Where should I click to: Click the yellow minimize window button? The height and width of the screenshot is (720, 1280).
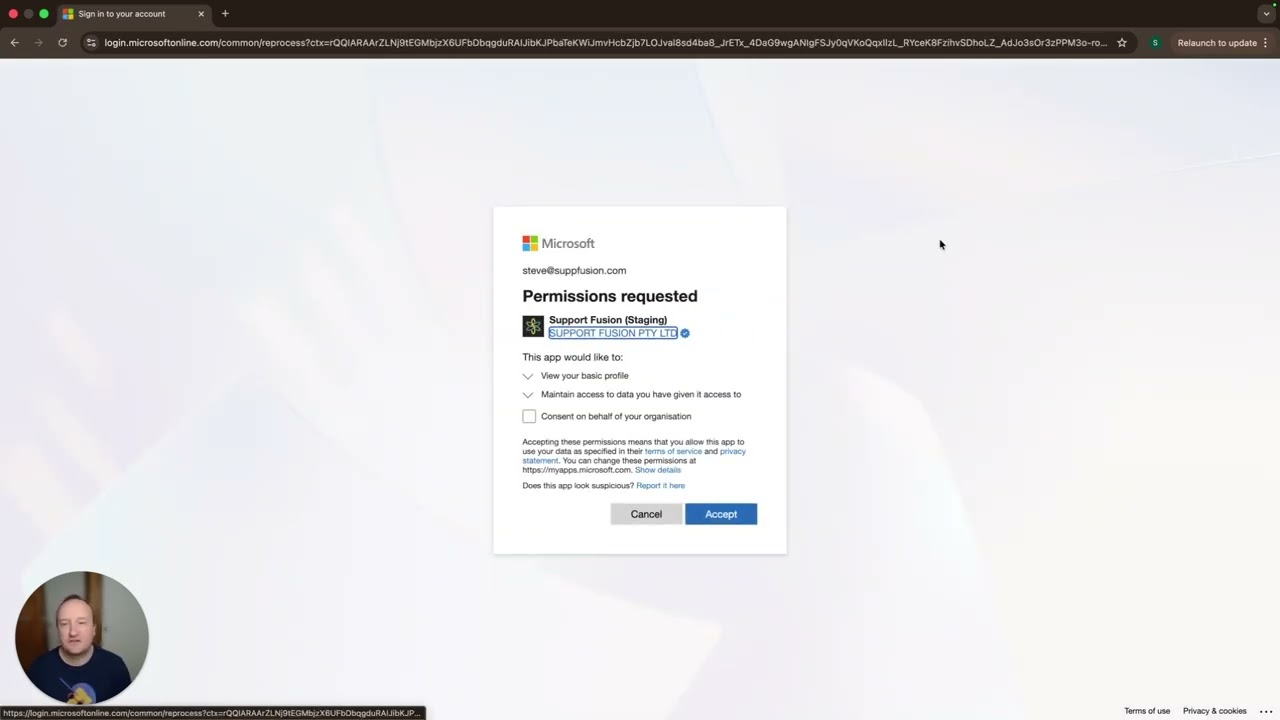pos(28,14)
